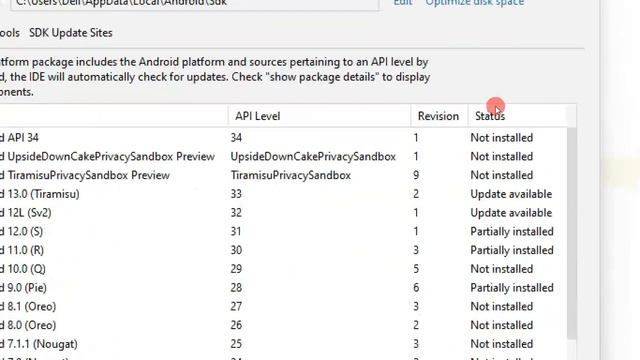Click API Level cell 34

(x=236, y=138)
